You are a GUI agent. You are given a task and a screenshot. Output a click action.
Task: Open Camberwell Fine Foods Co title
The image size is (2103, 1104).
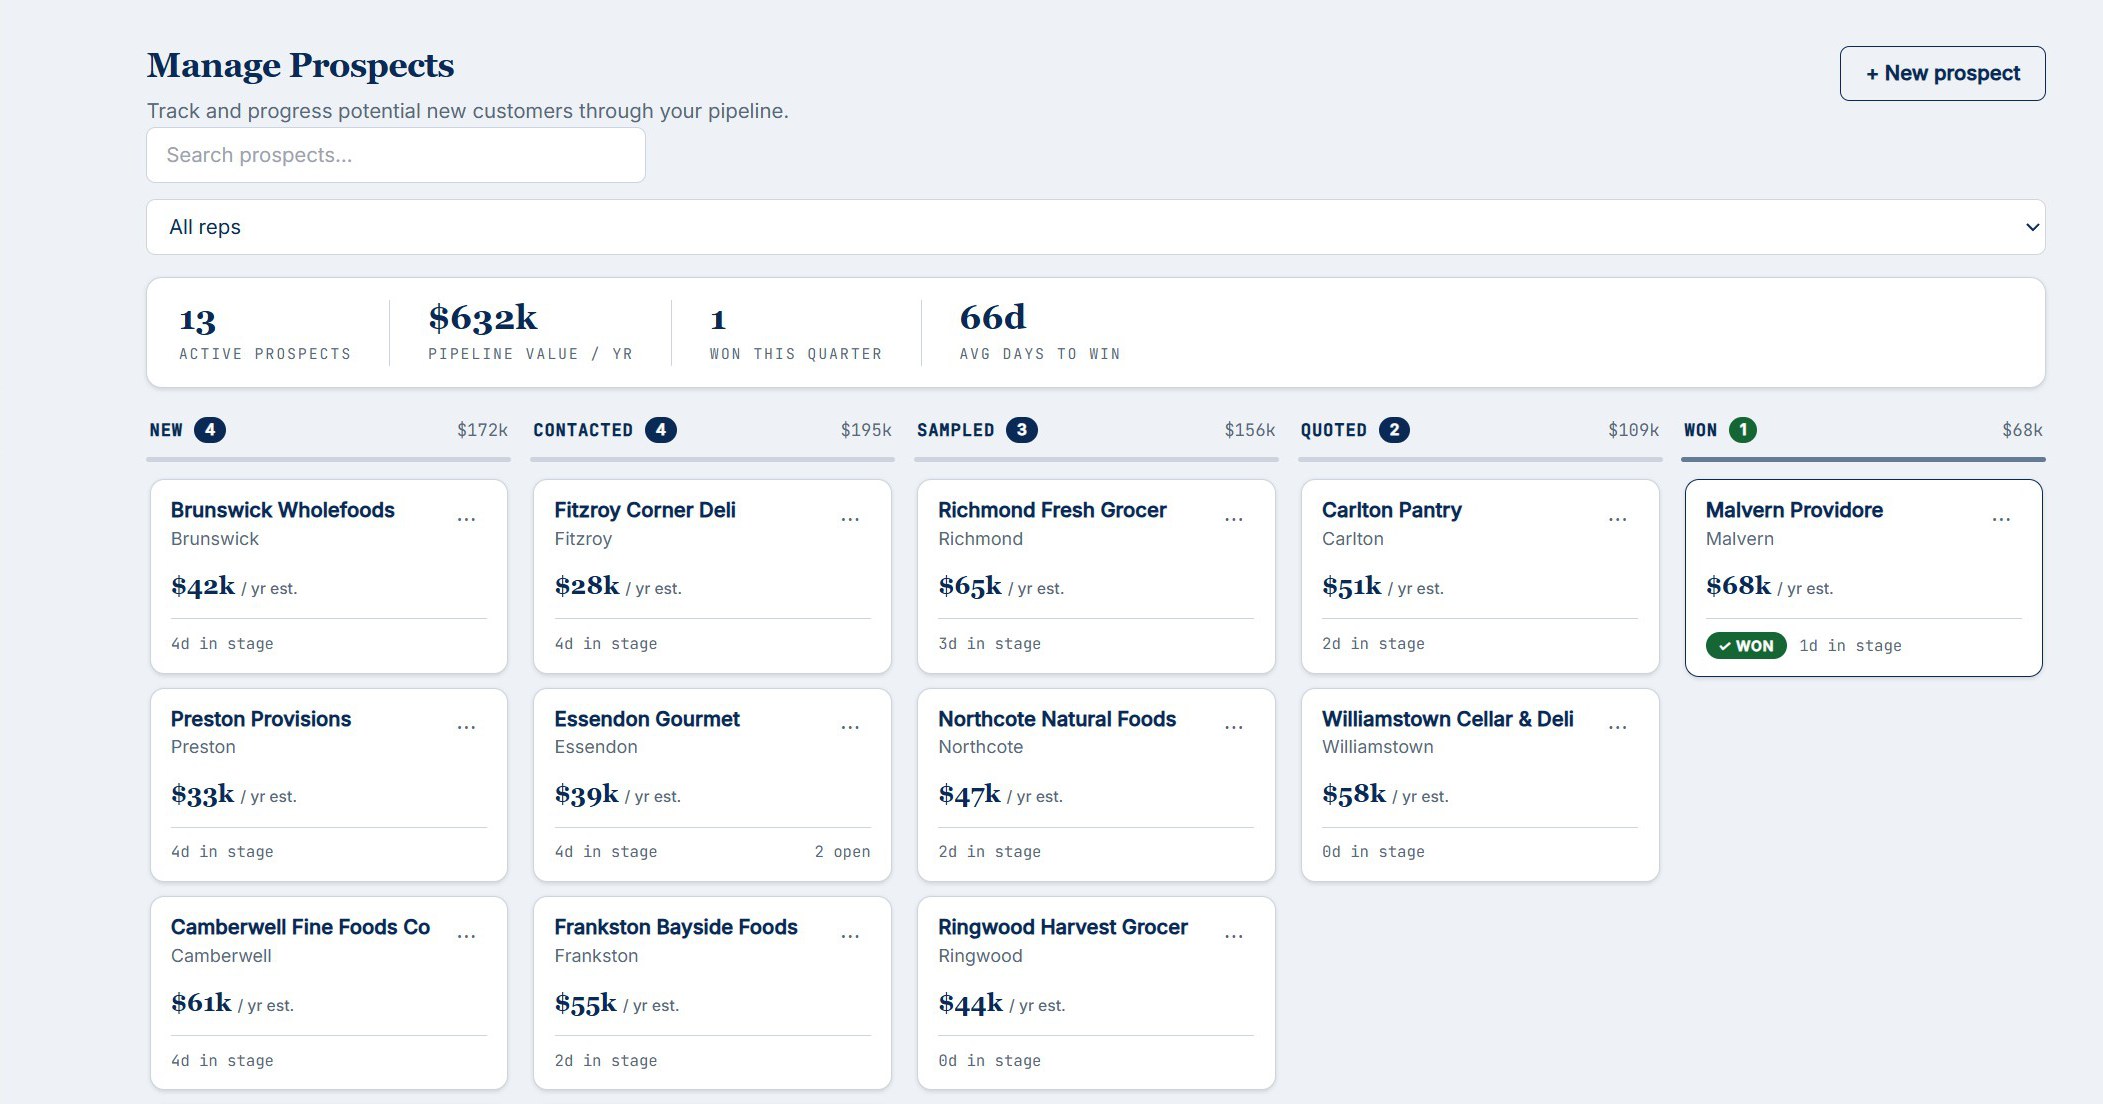(x=300, y=927)
